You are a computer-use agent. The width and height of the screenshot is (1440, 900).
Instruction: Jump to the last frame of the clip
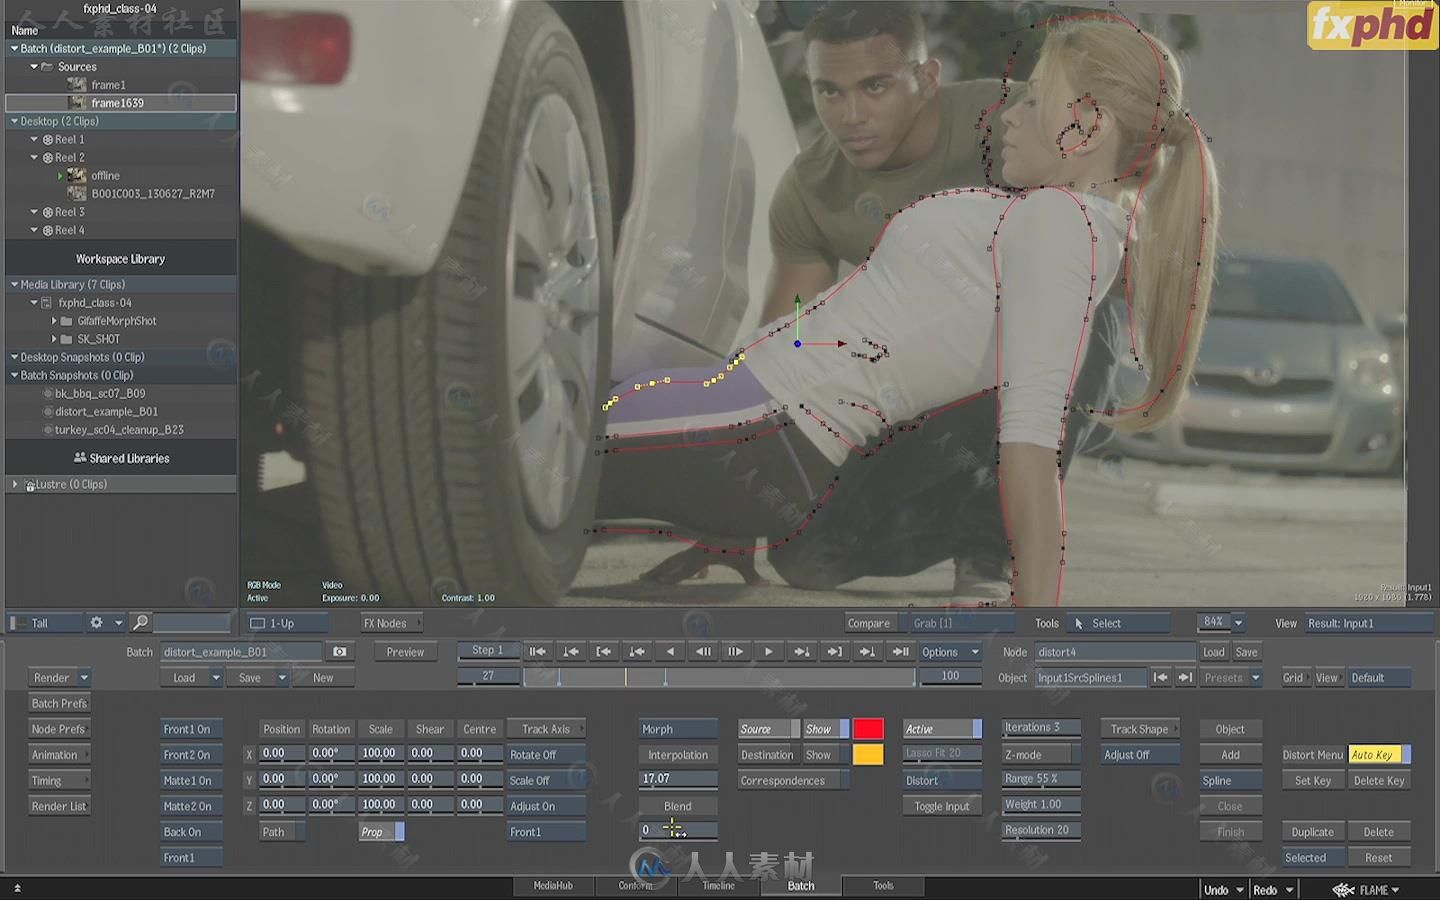(x=900, y=652)
